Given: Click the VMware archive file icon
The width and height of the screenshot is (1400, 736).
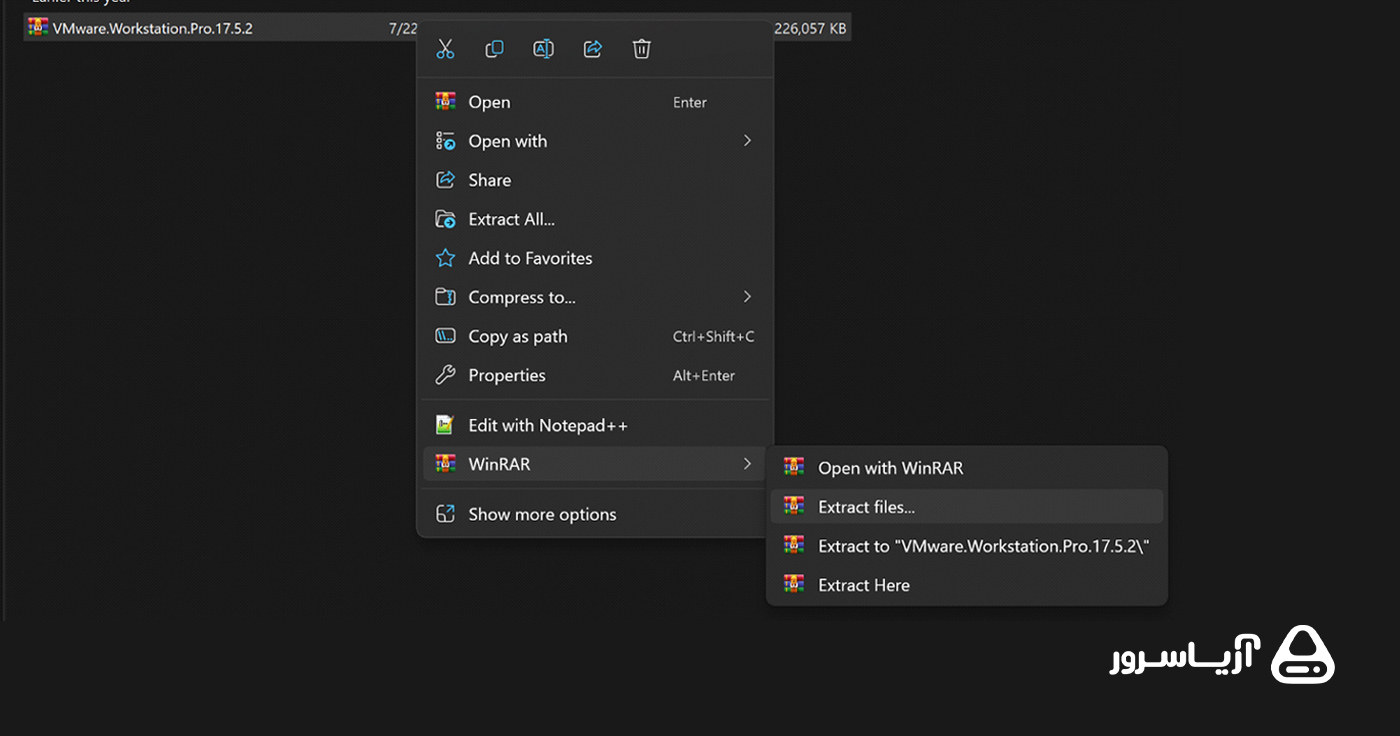Looking at the screenshot, I should (x=38, y=27).
